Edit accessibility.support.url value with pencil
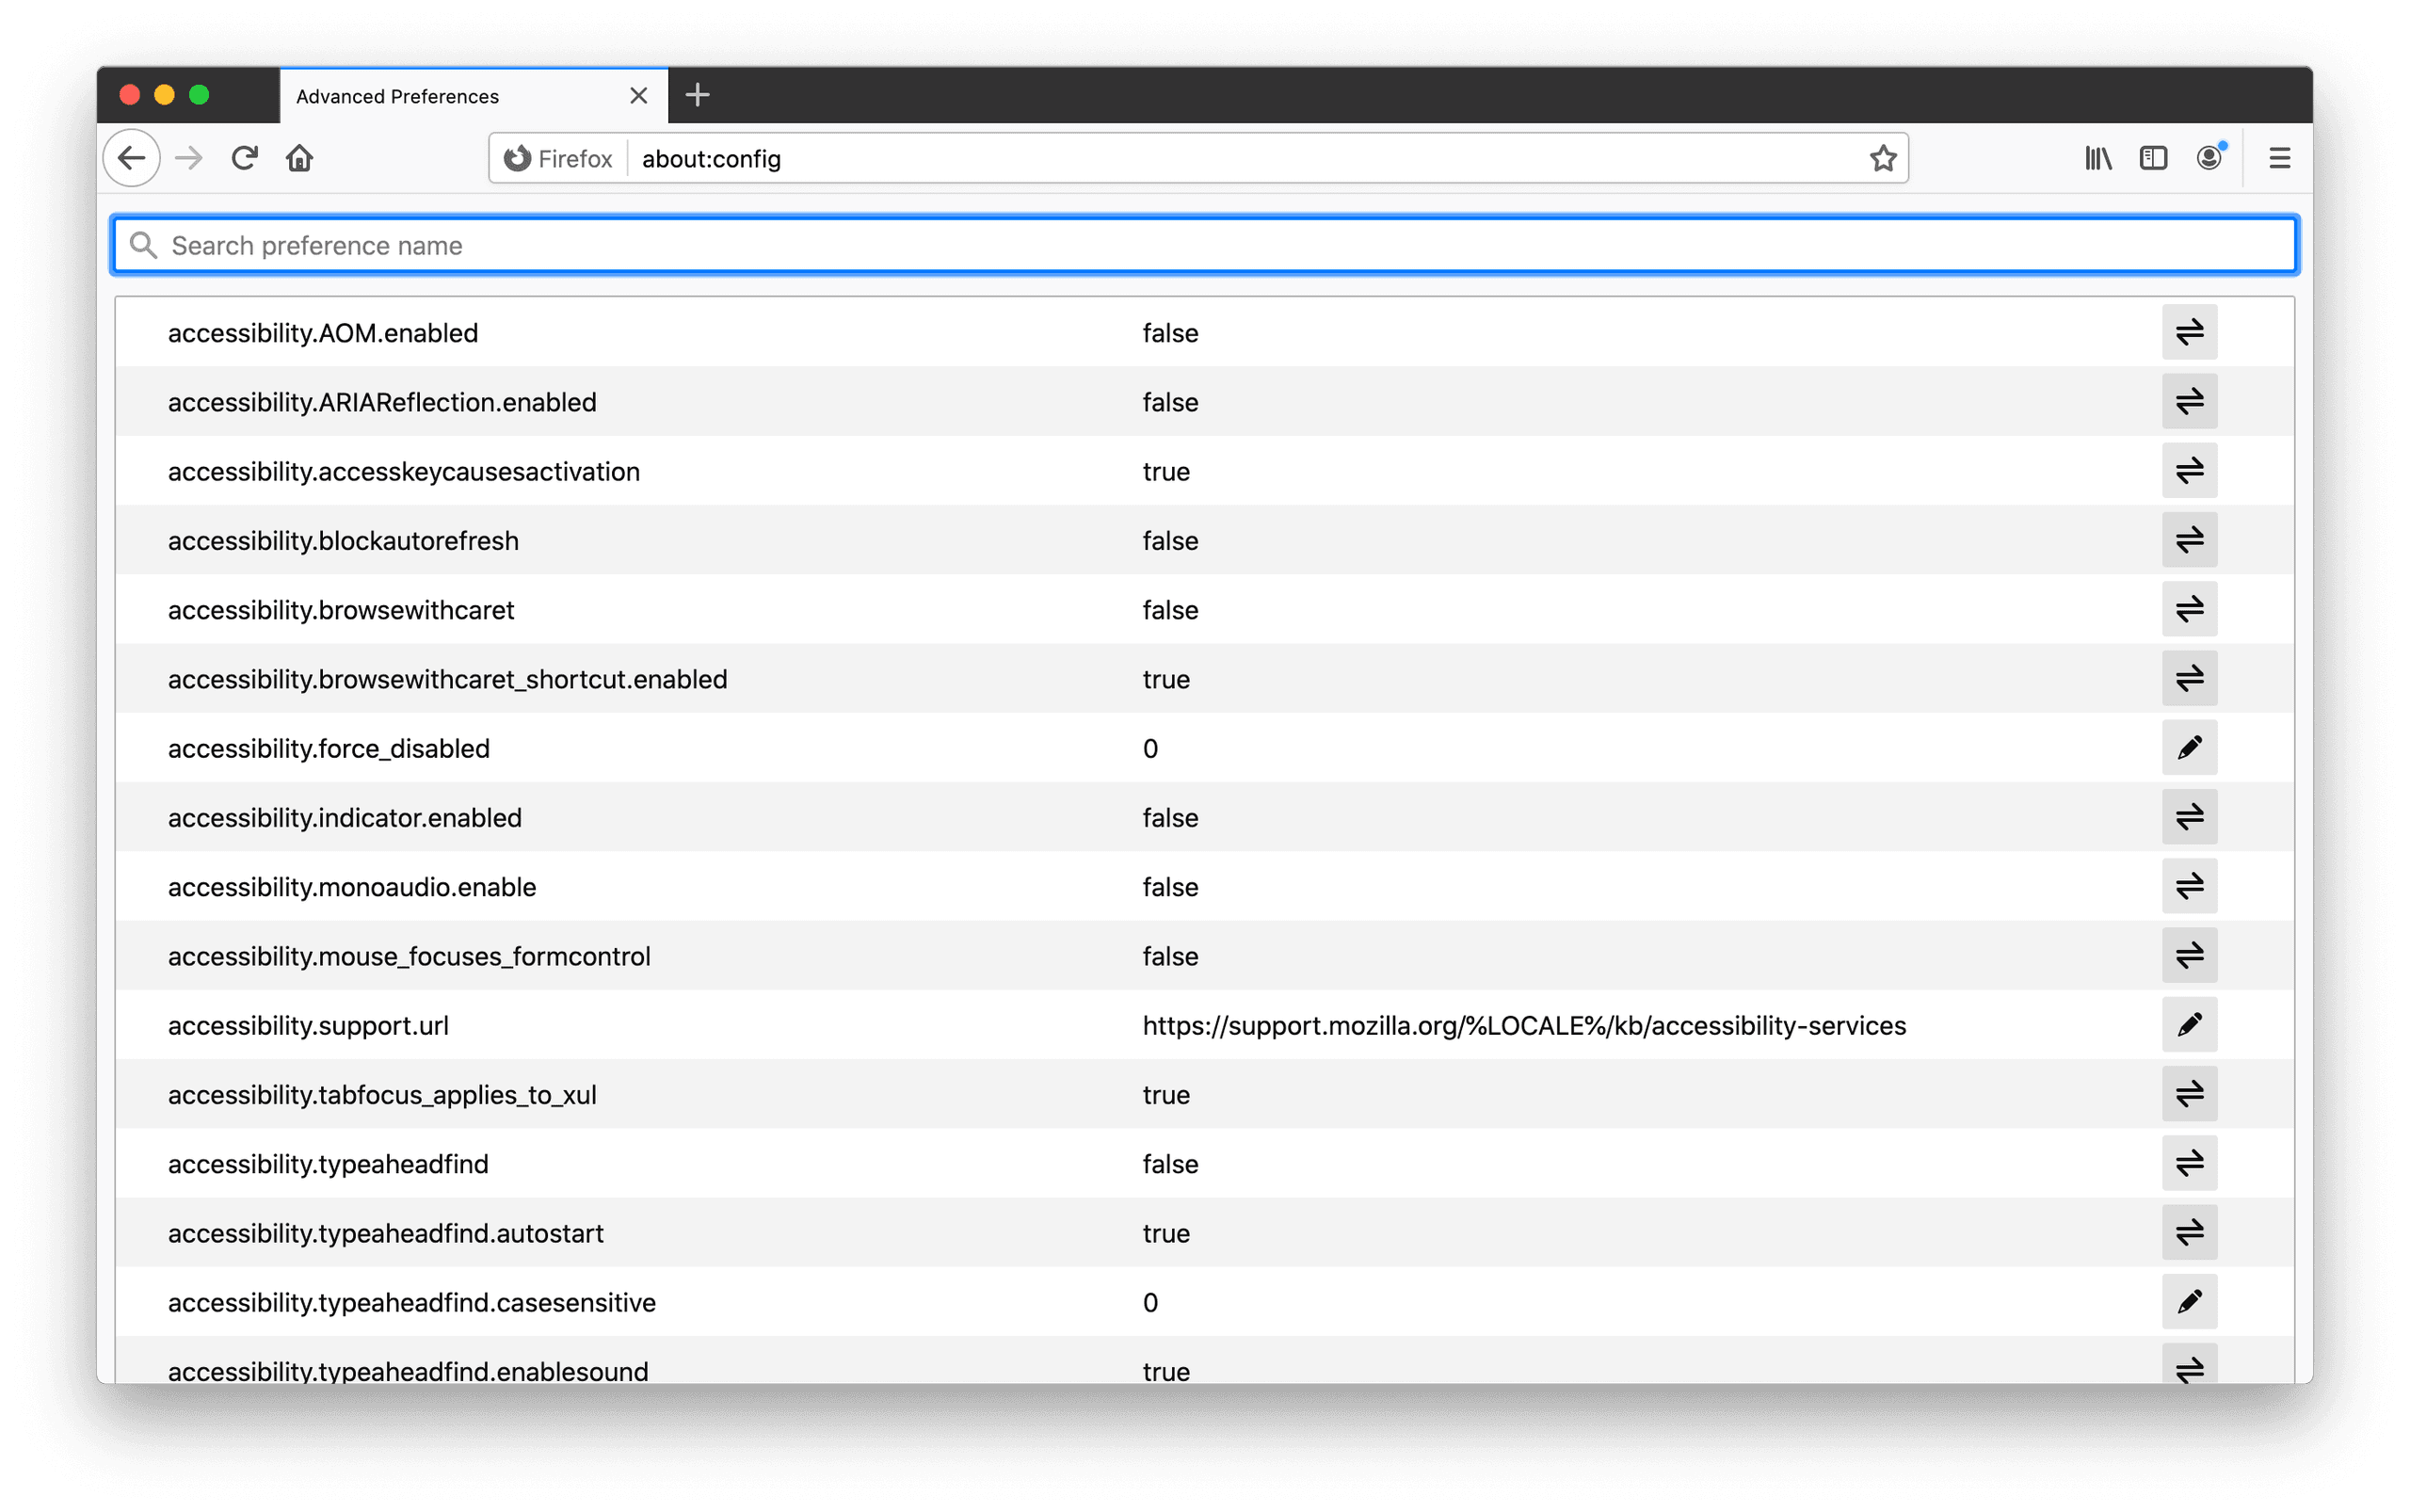Image resolution: width=2410 pixels, height=1512 pixels. (2189, 1025)
